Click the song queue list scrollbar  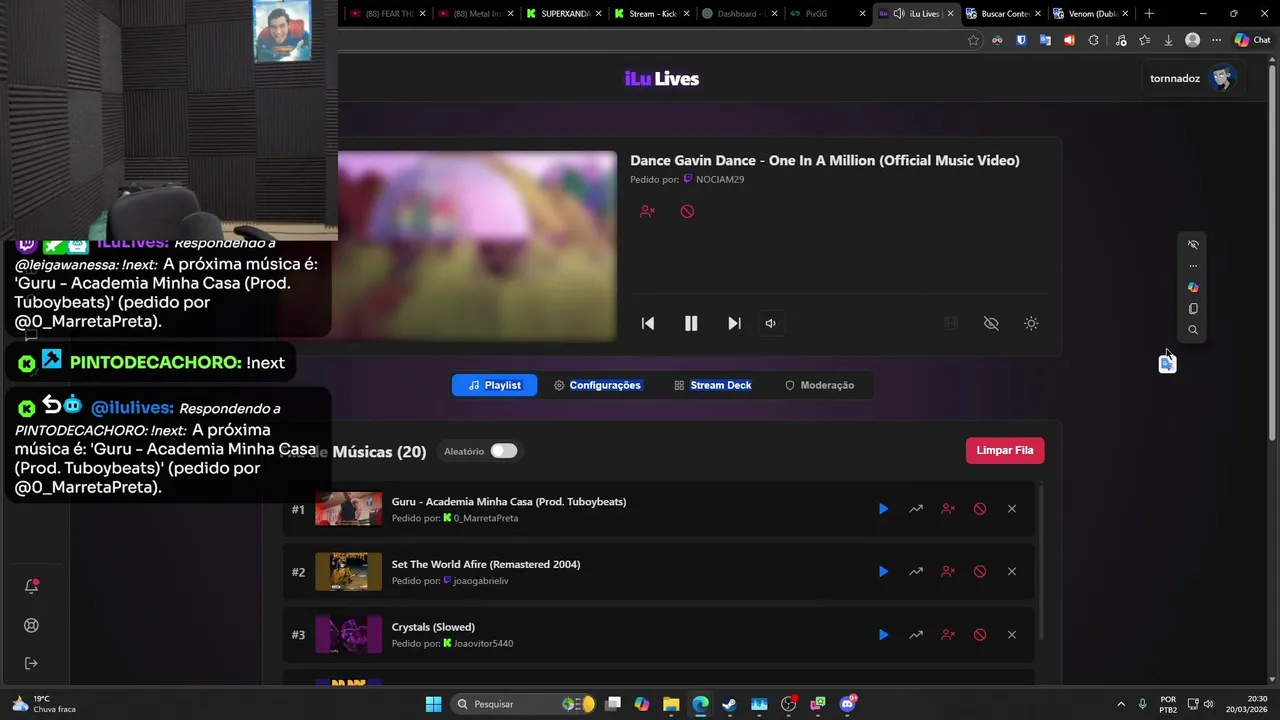point(1041,560)
